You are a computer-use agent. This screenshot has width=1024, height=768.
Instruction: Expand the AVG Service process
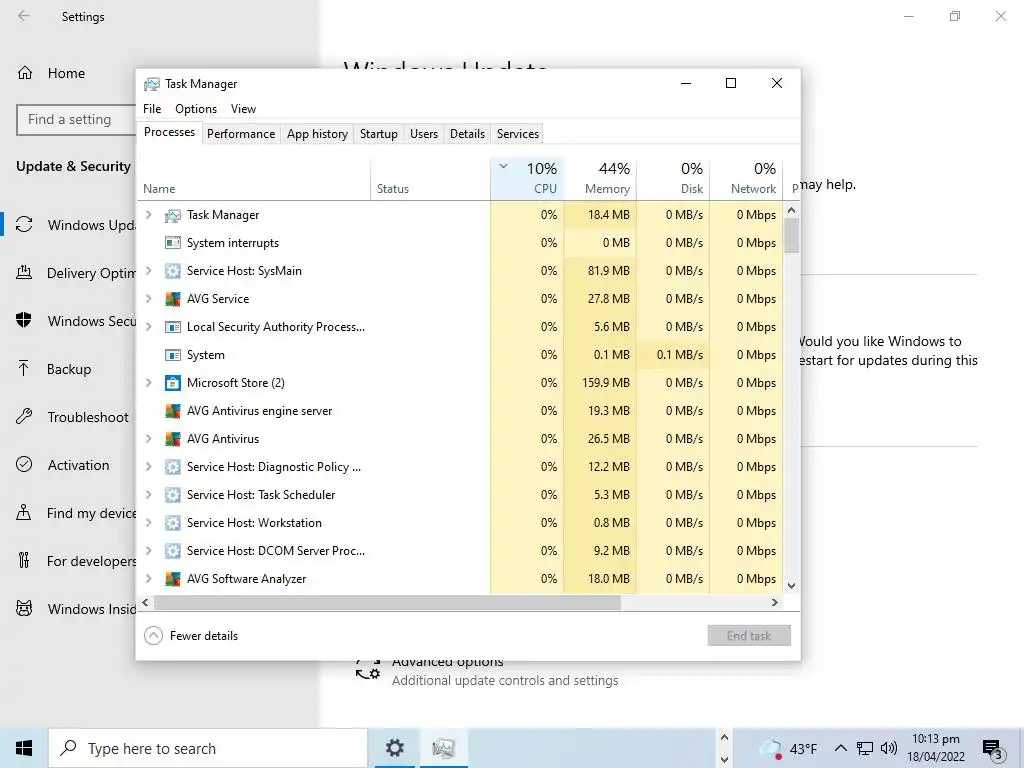pyautogui.click(x=149, y=299)
